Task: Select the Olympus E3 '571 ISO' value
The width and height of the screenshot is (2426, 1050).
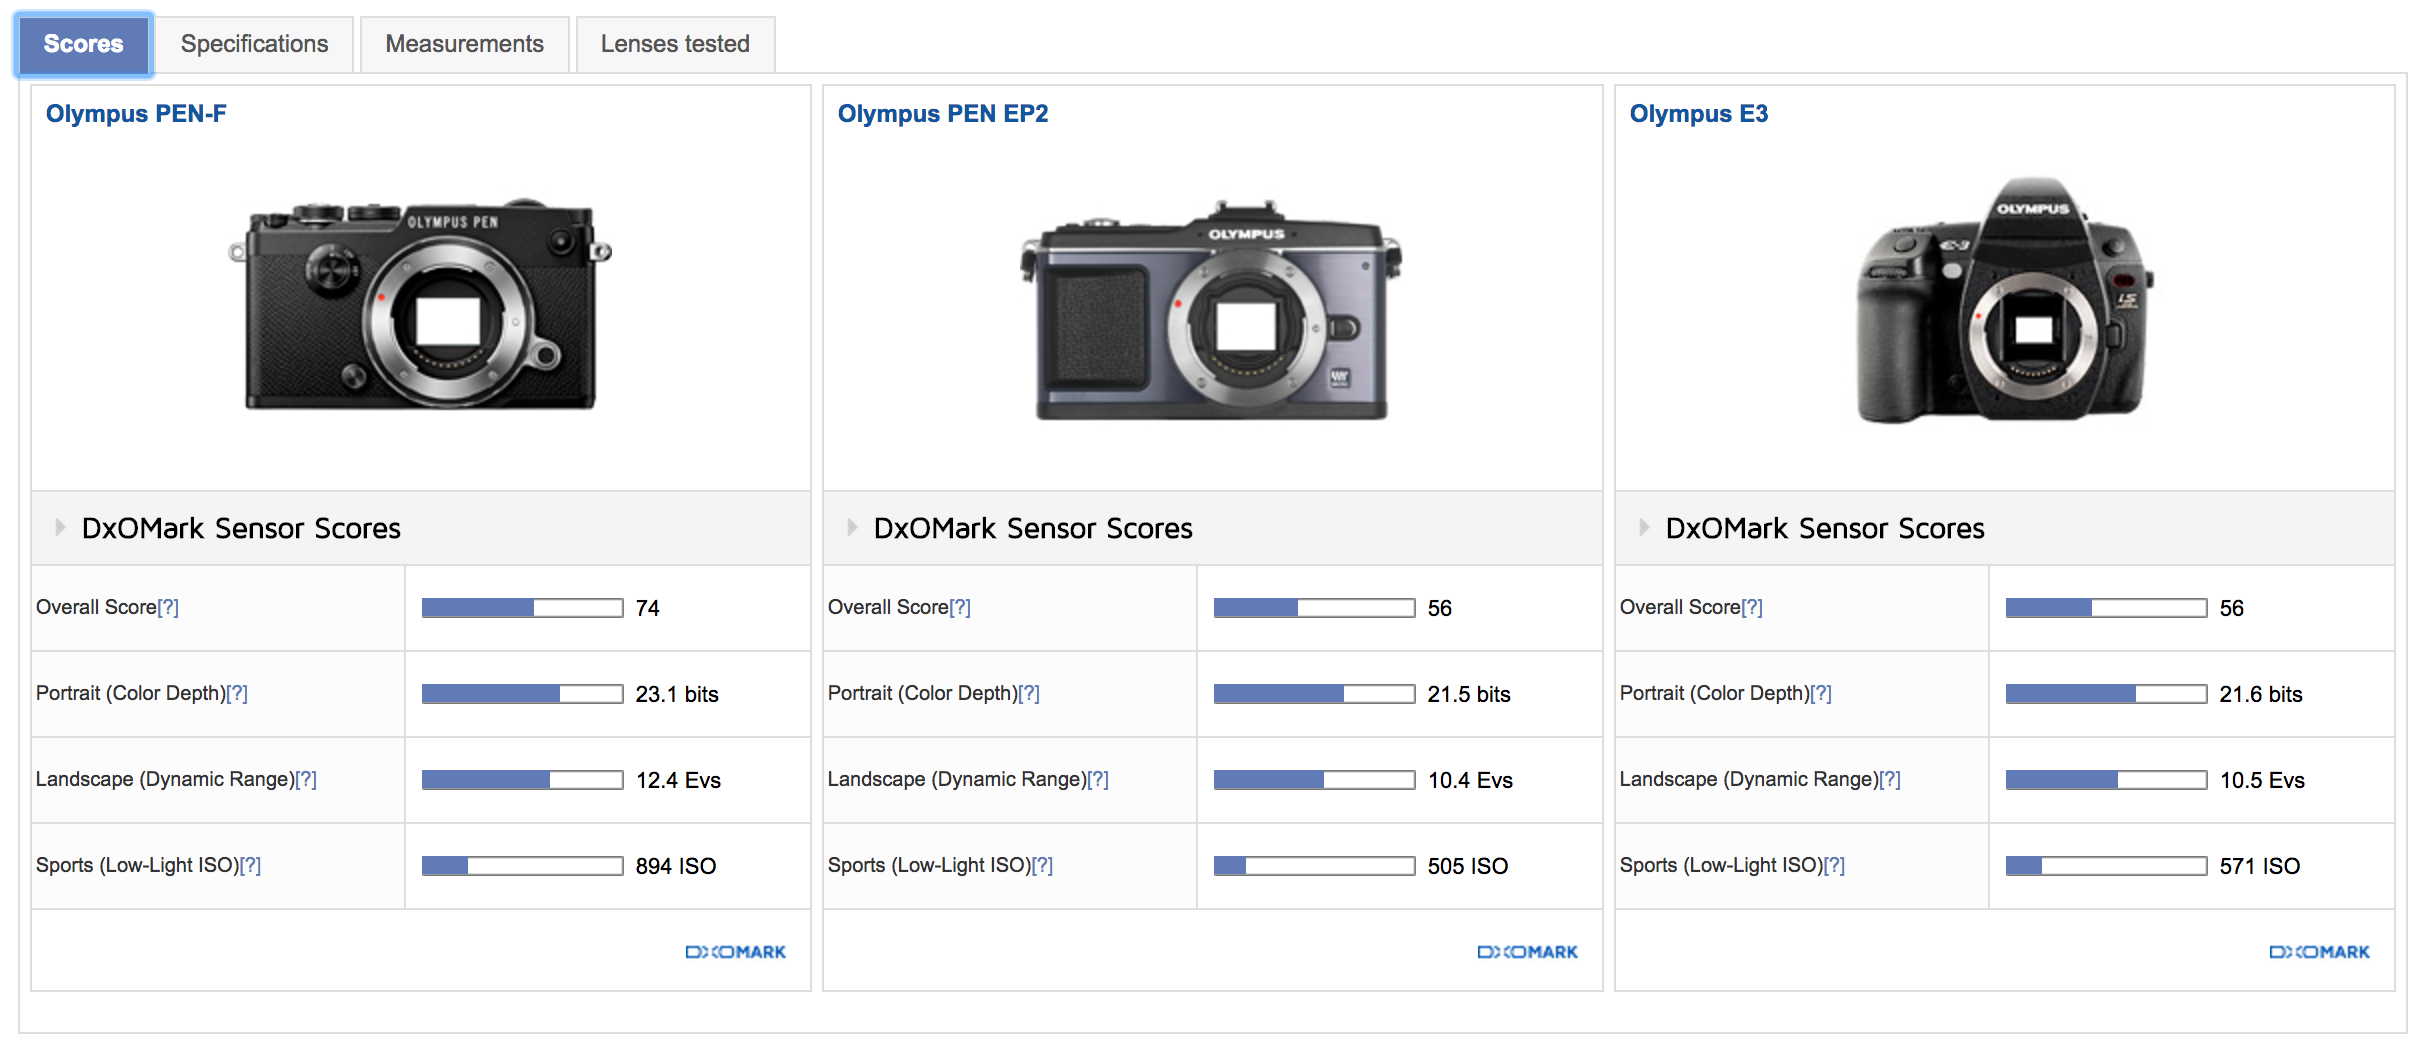Action: click(2260, 866)
